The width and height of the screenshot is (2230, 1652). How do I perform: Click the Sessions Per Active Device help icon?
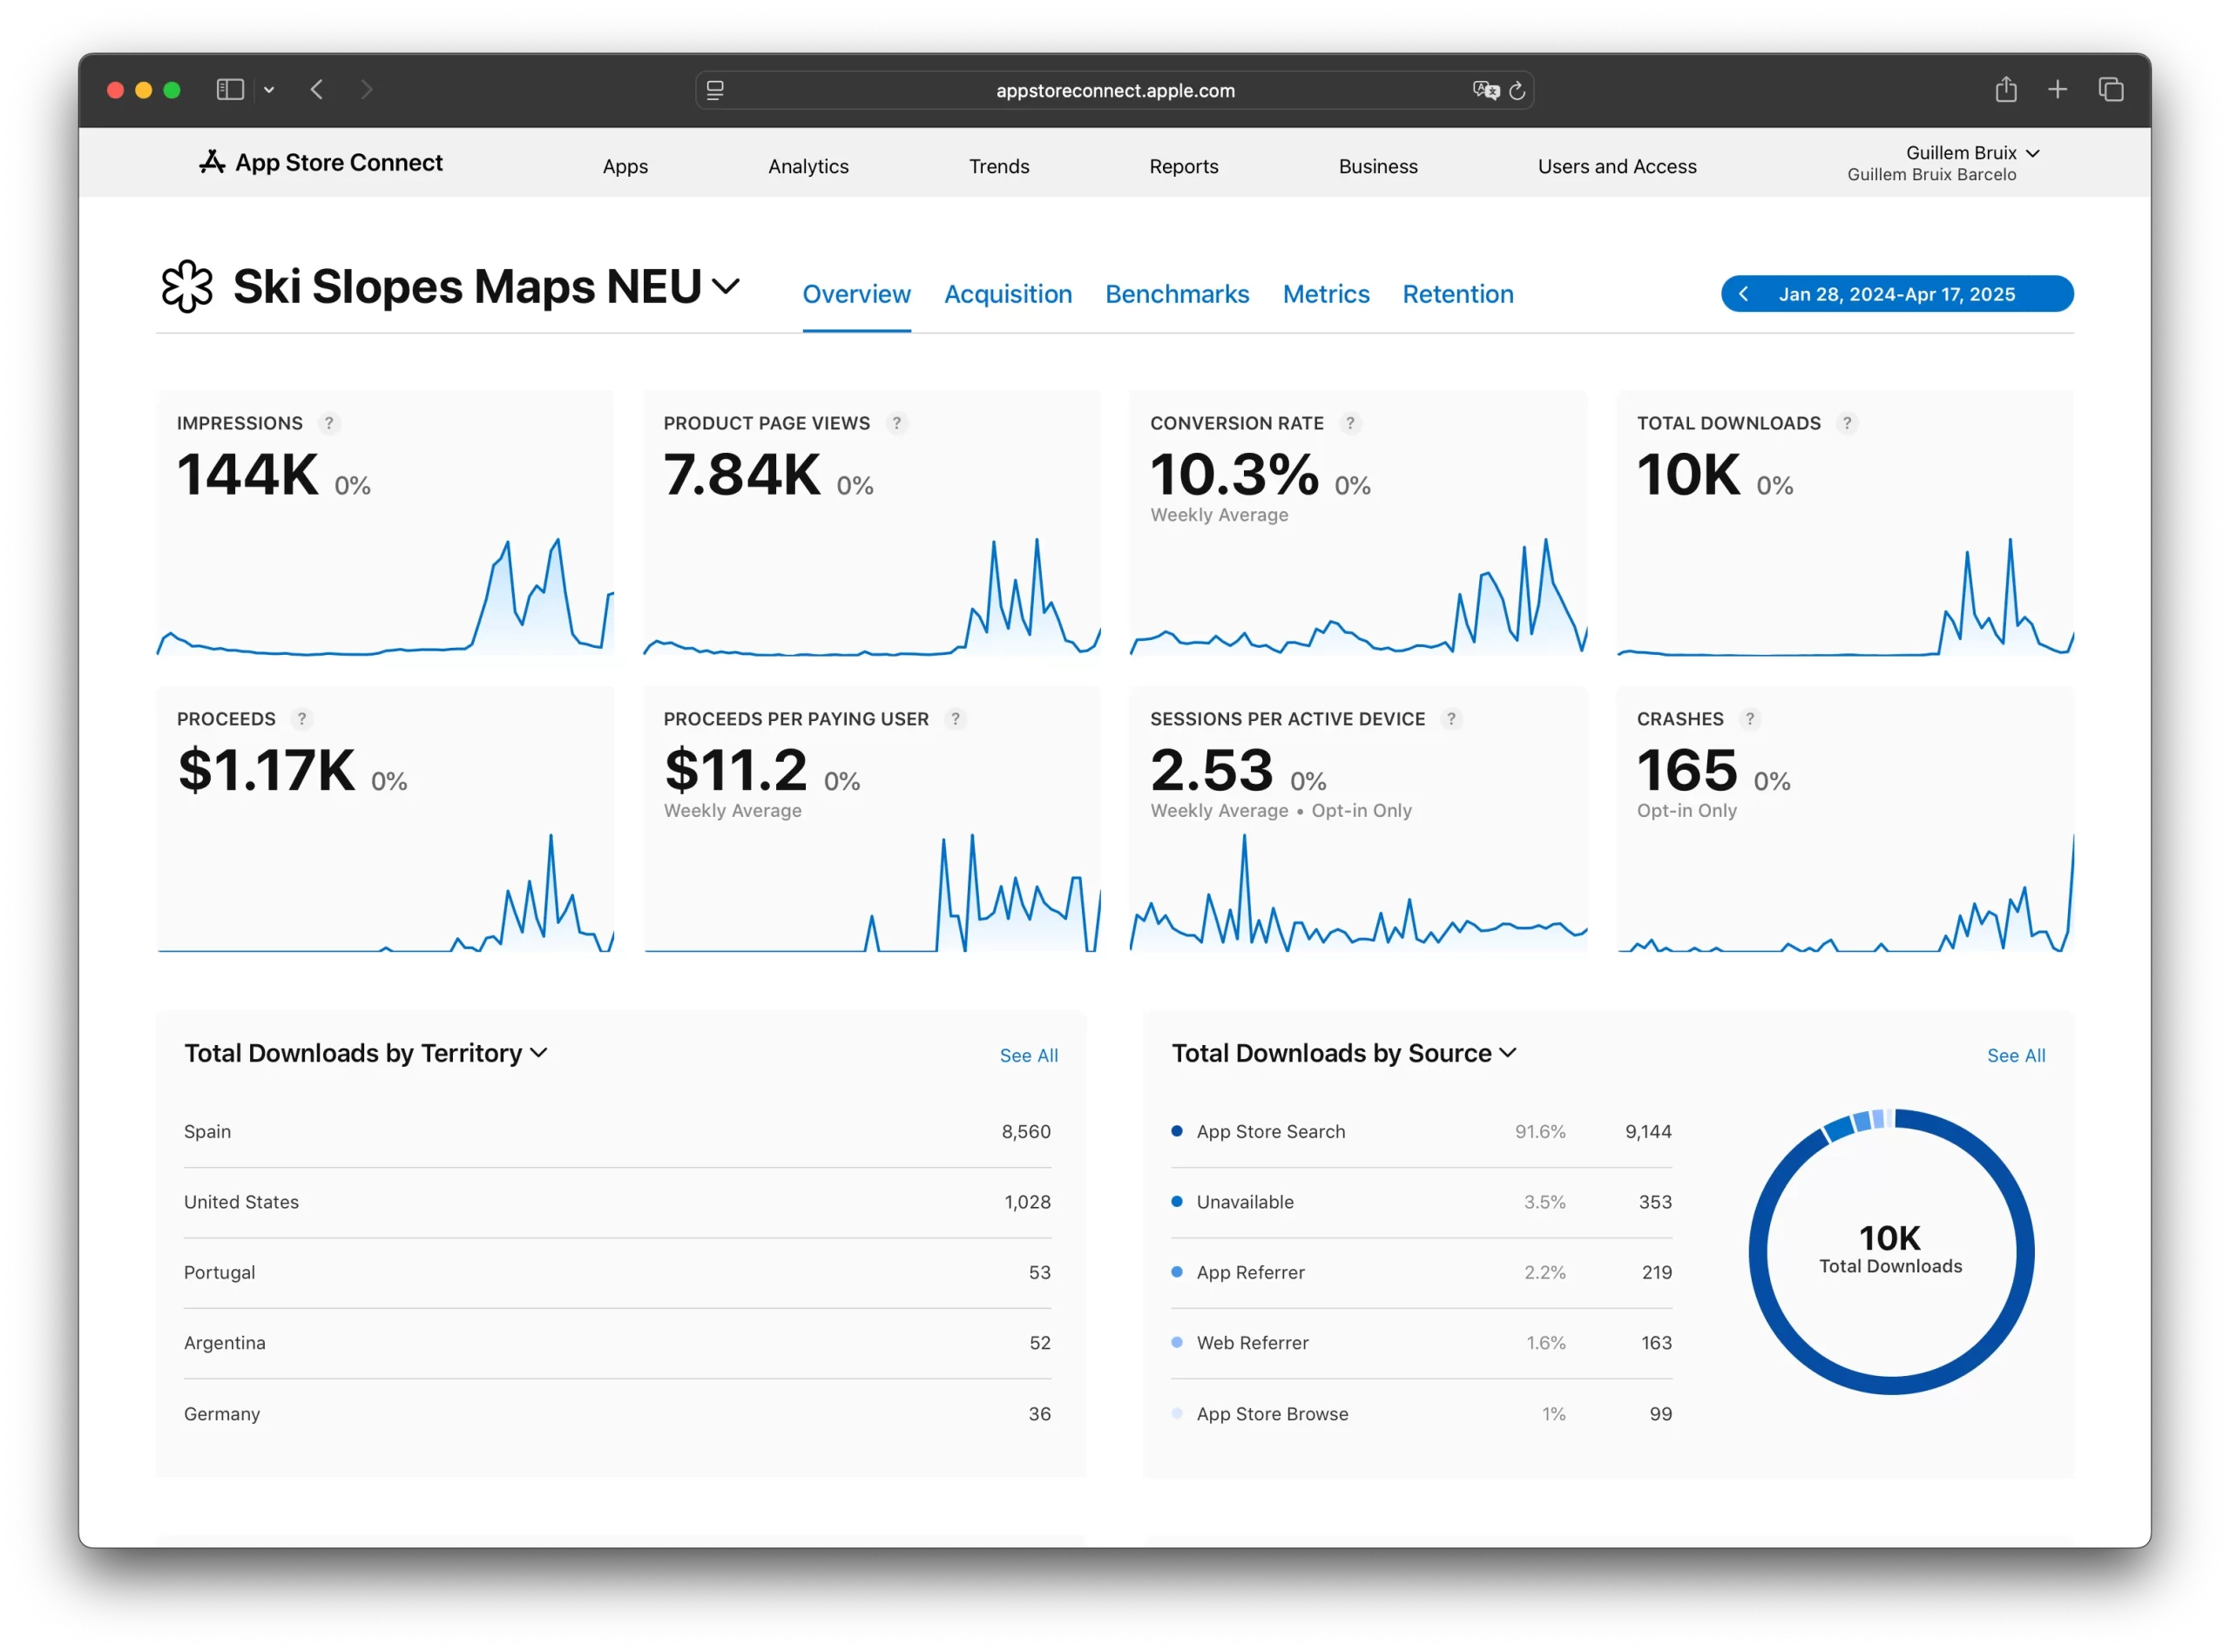[x=1451, y=719]
